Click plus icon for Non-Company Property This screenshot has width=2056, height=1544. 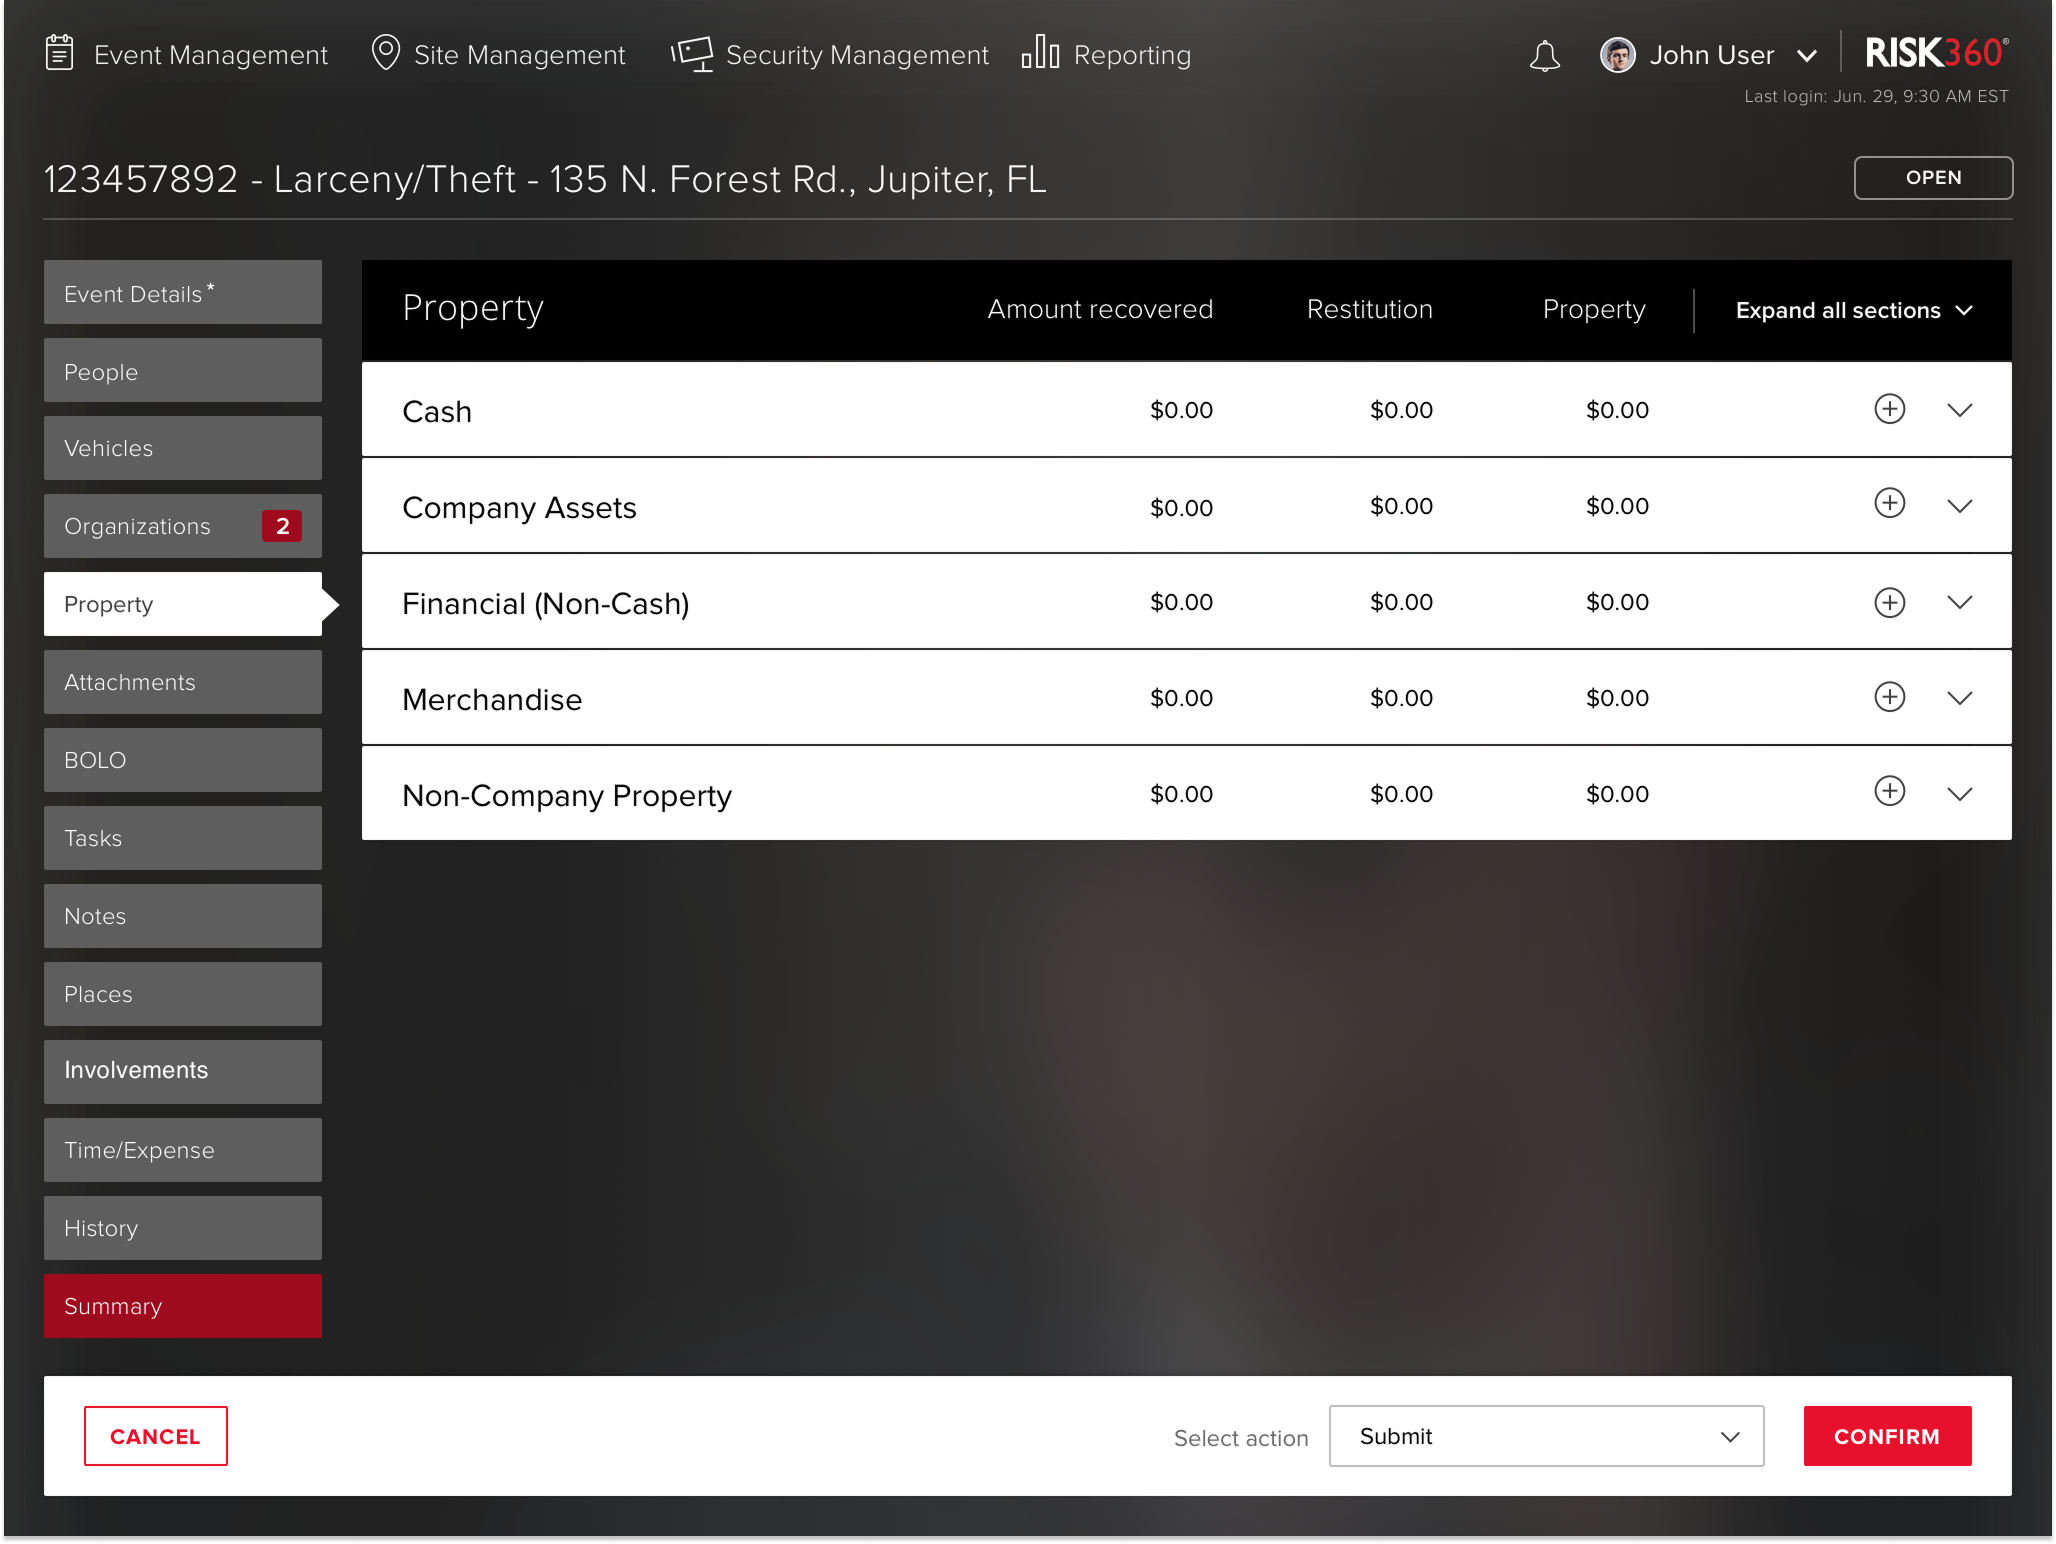point(1889,791)
